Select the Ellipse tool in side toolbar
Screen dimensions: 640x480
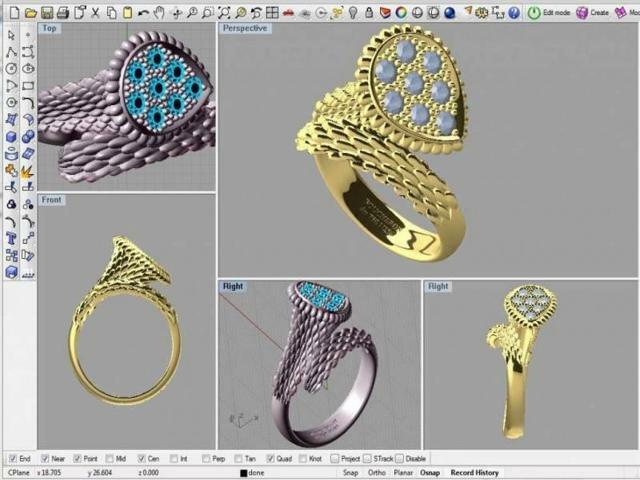[28, 69]
